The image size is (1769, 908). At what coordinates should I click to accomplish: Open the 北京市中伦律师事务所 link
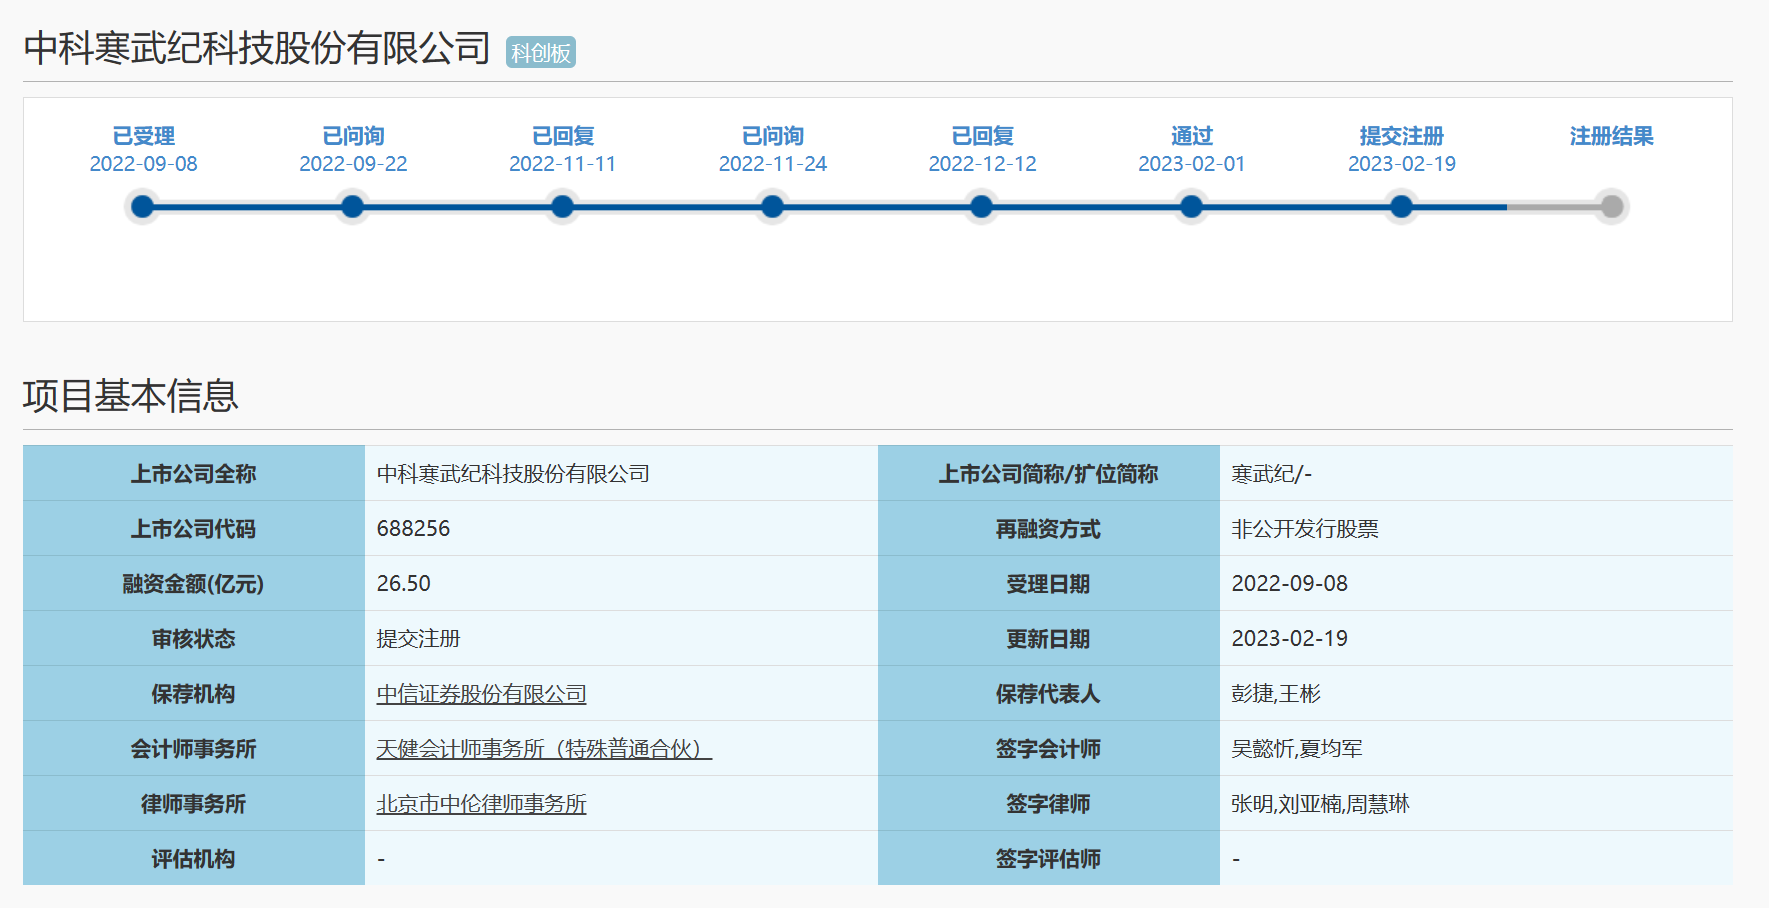tap(481, 804)
